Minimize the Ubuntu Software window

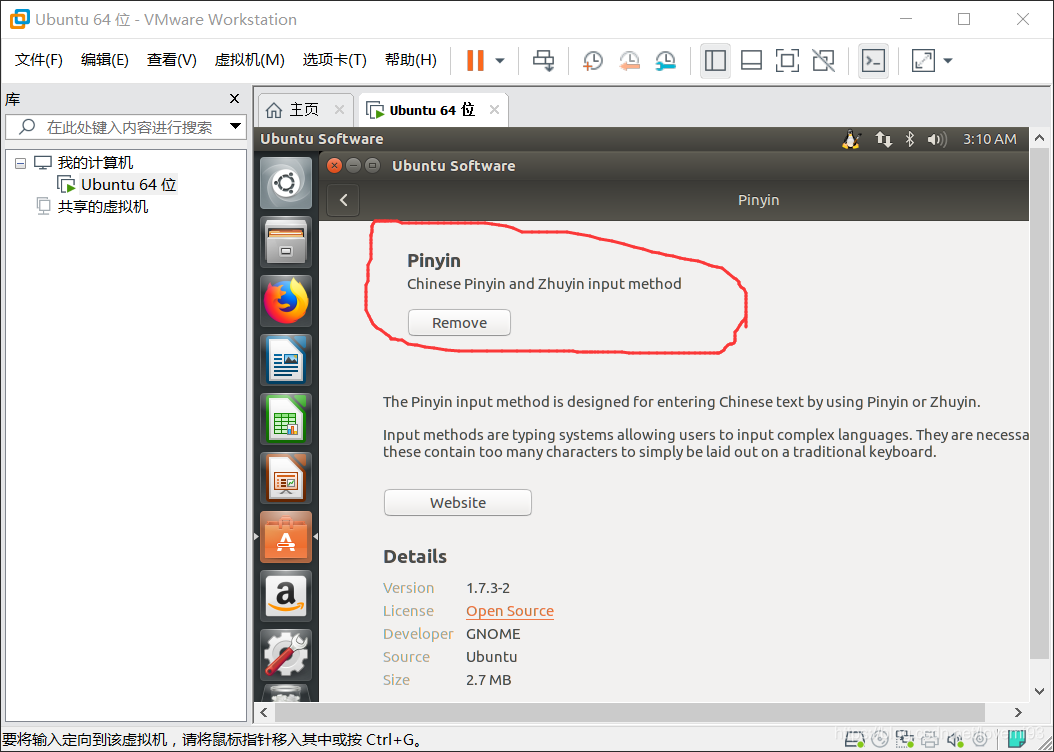tap(353, 165)
